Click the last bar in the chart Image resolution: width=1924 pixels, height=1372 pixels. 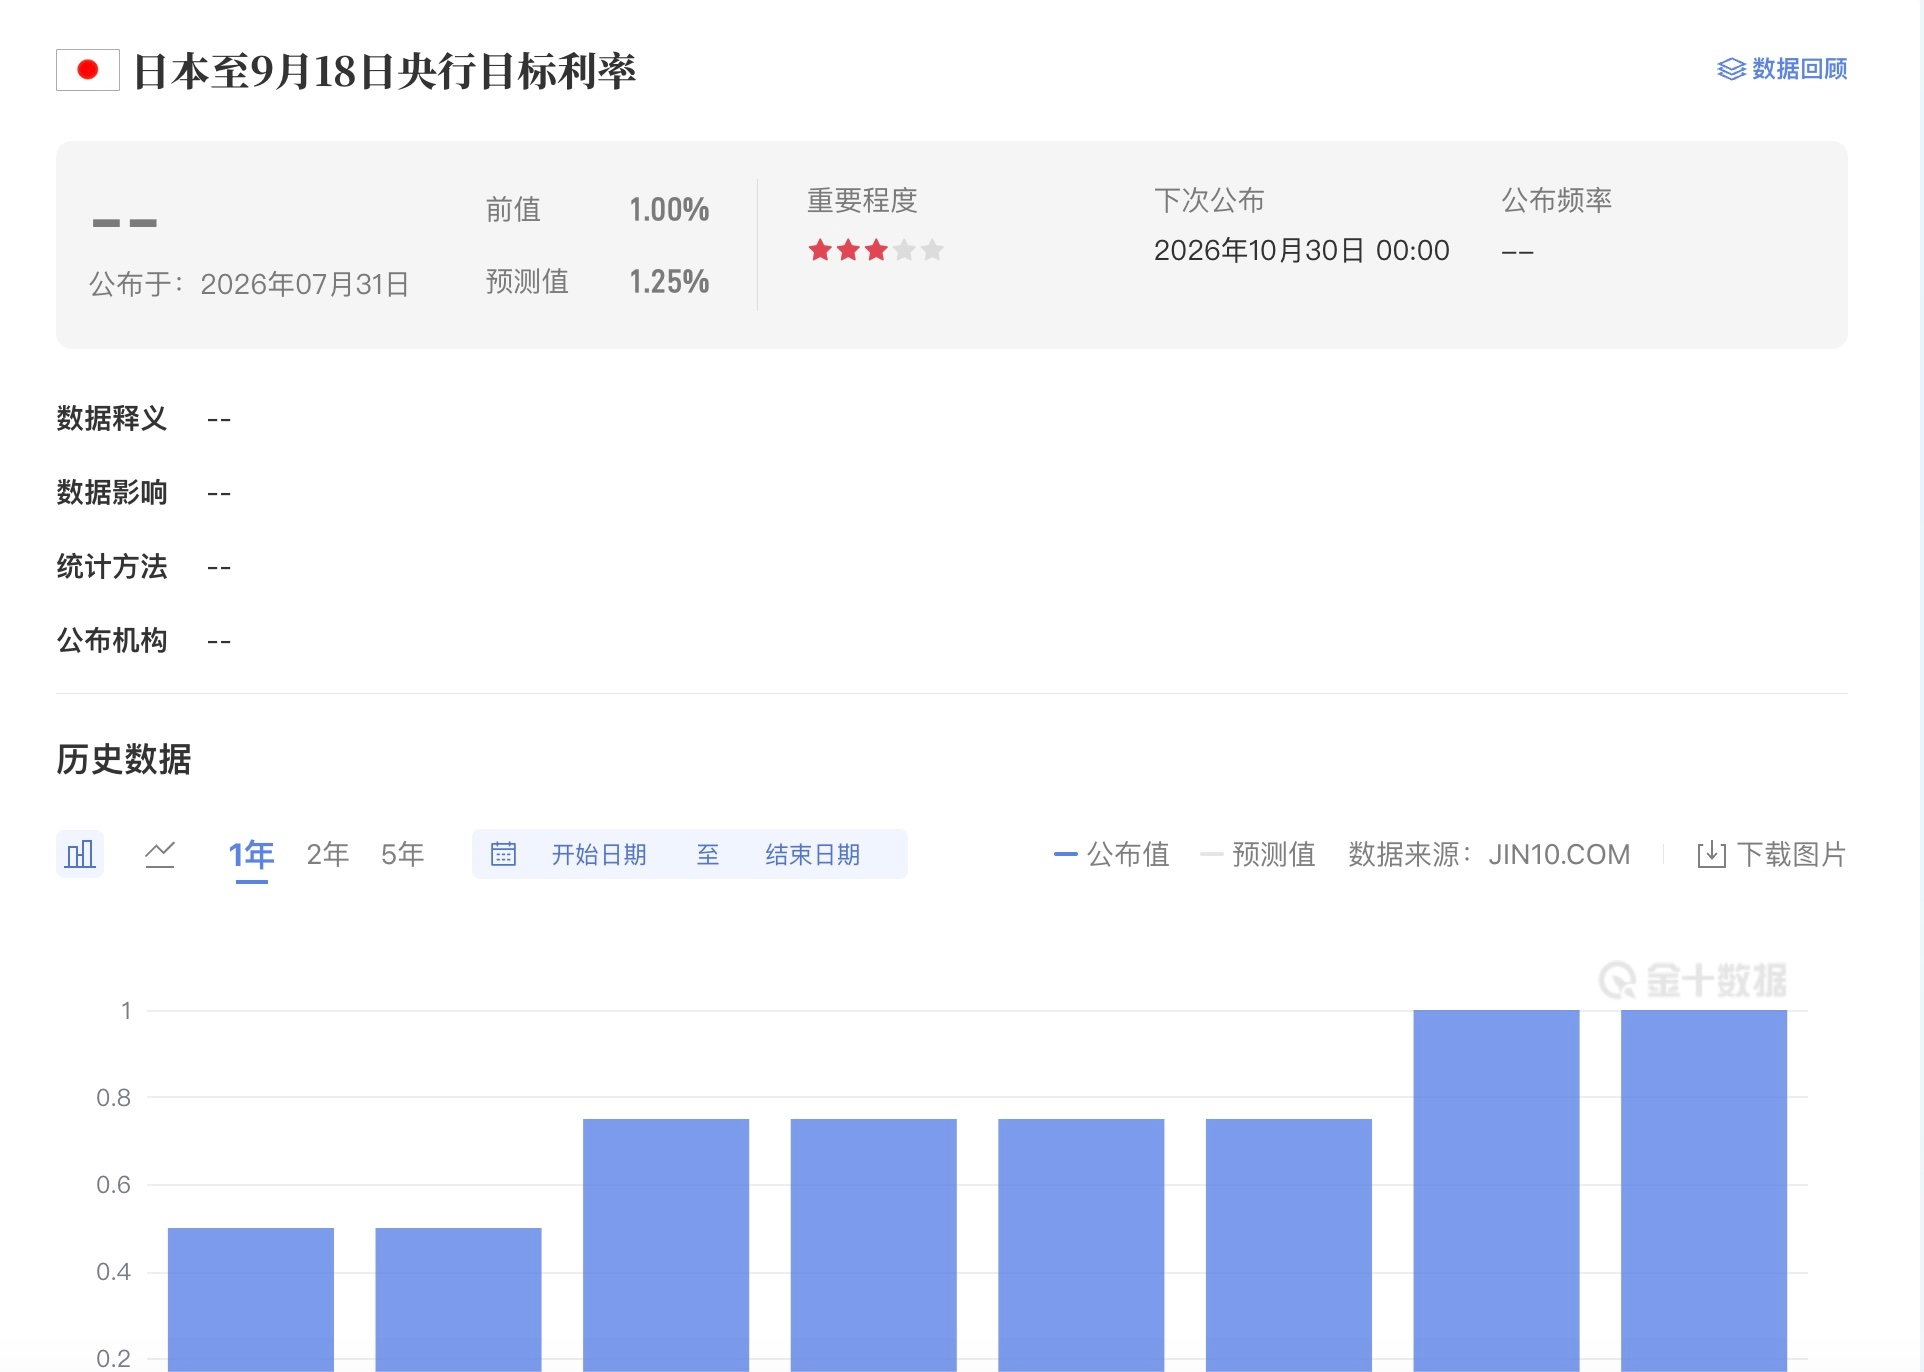pos(1703,1190)
